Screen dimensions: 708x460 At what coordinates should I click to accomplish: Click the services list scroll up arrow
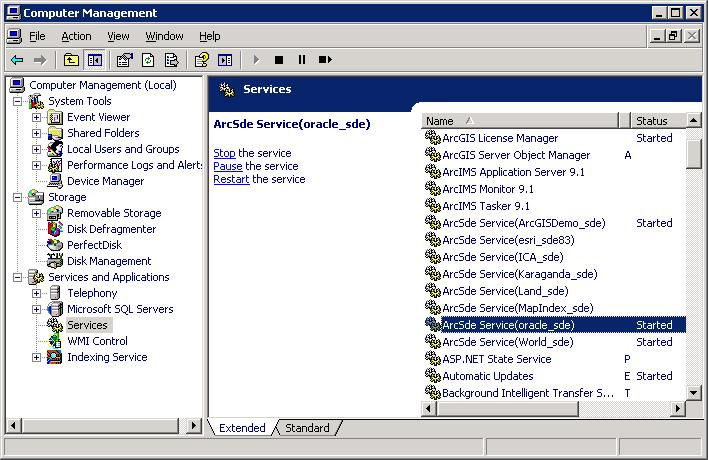point(694,120)
